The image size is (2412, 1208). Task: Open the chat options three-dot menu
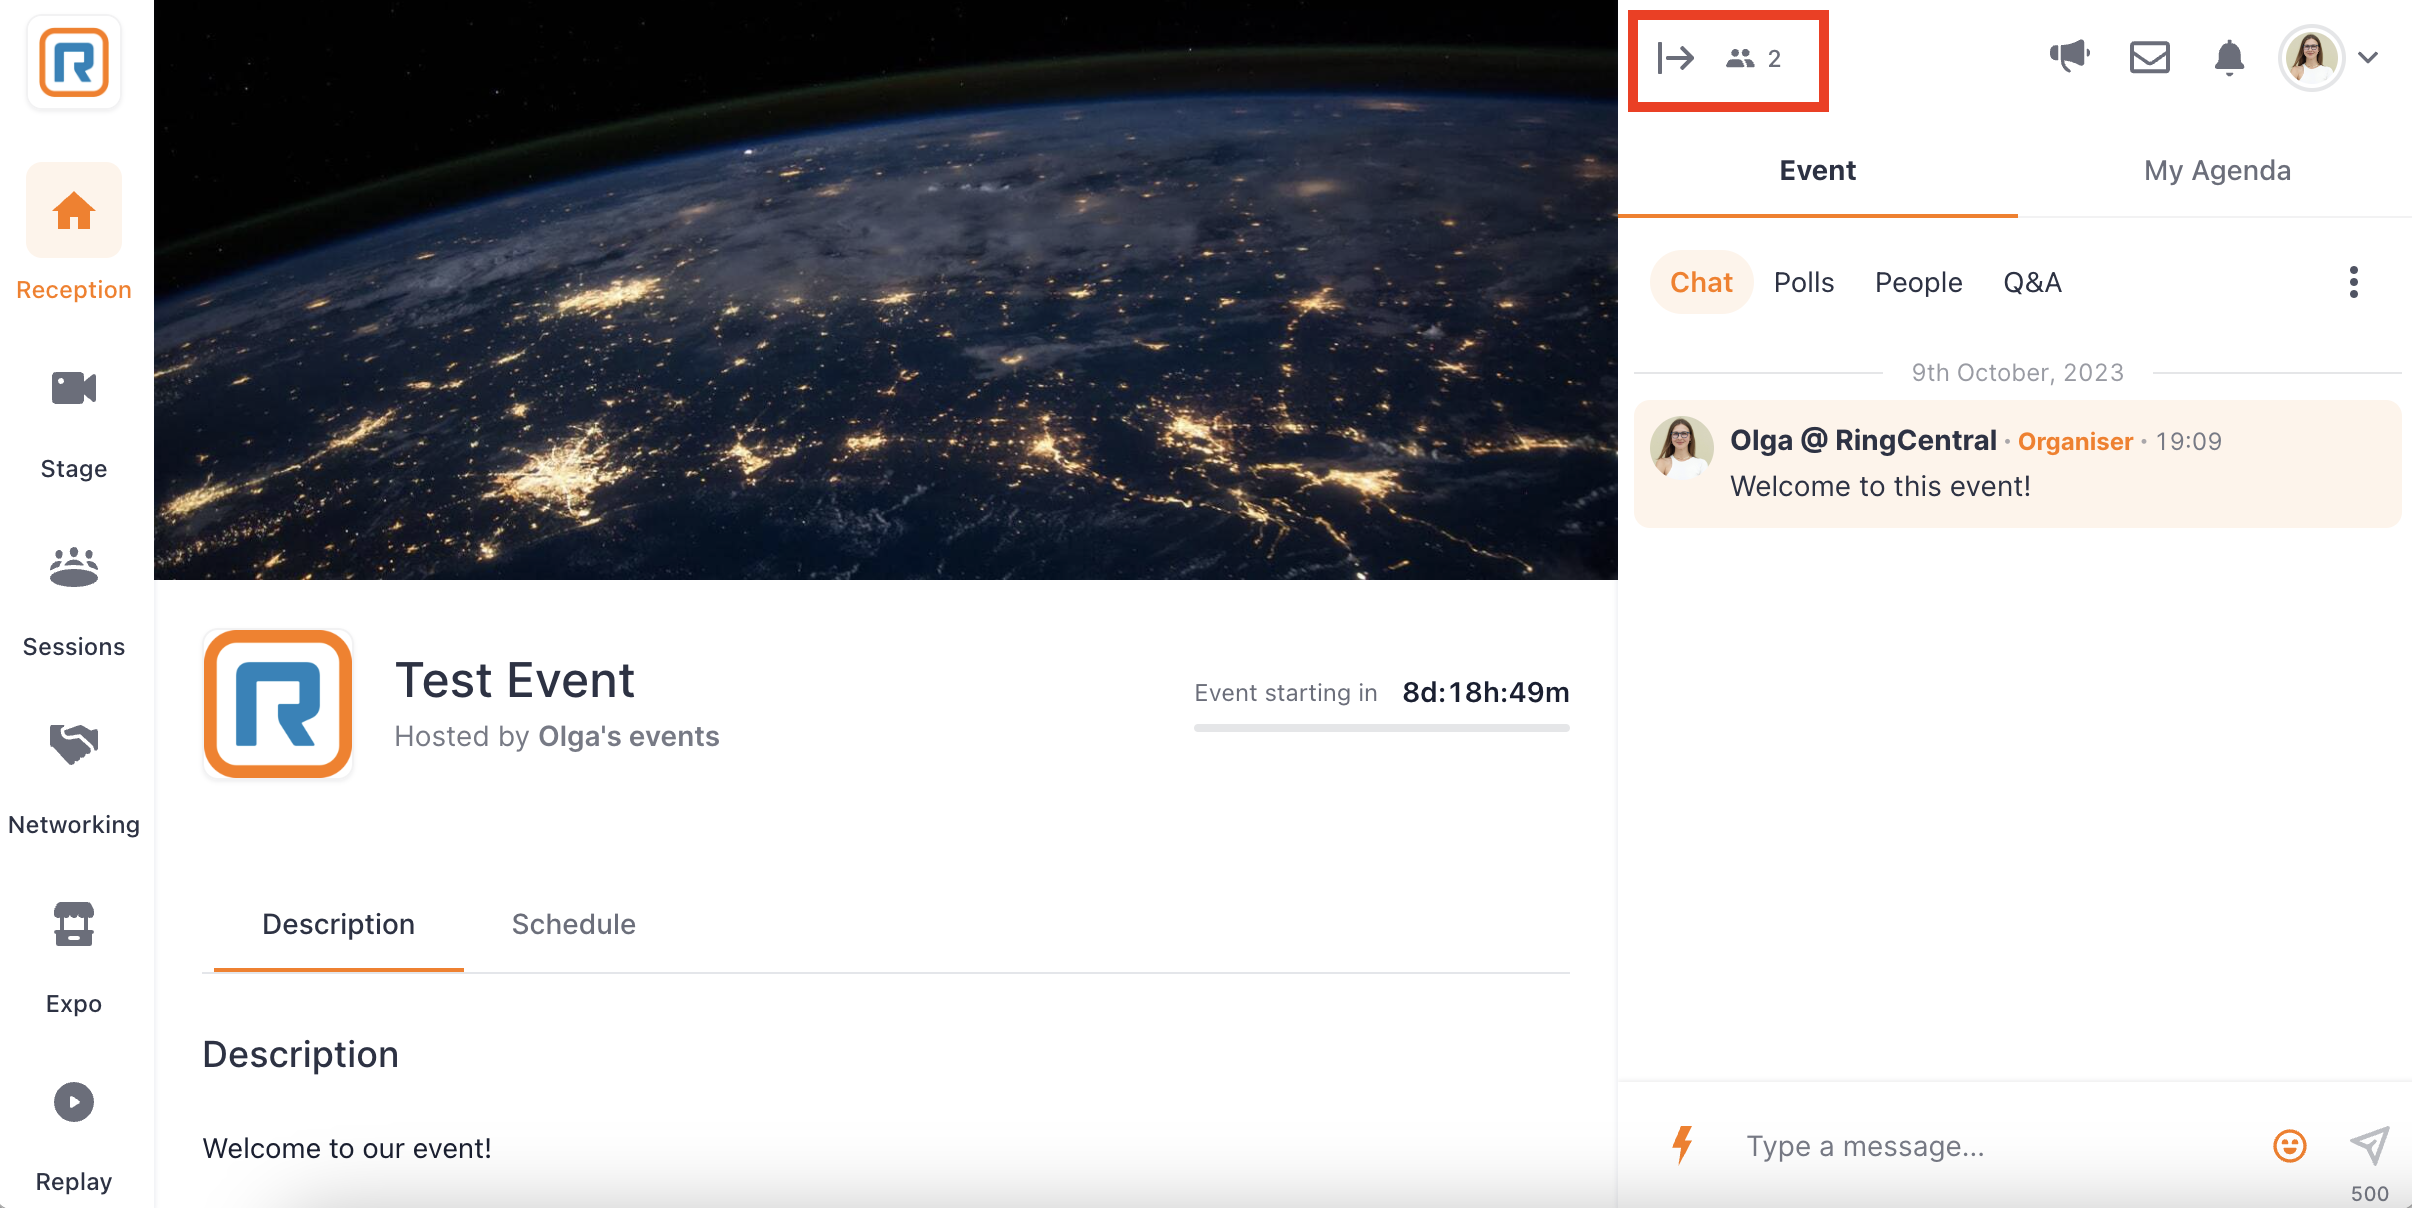[x=2354, y=282]
